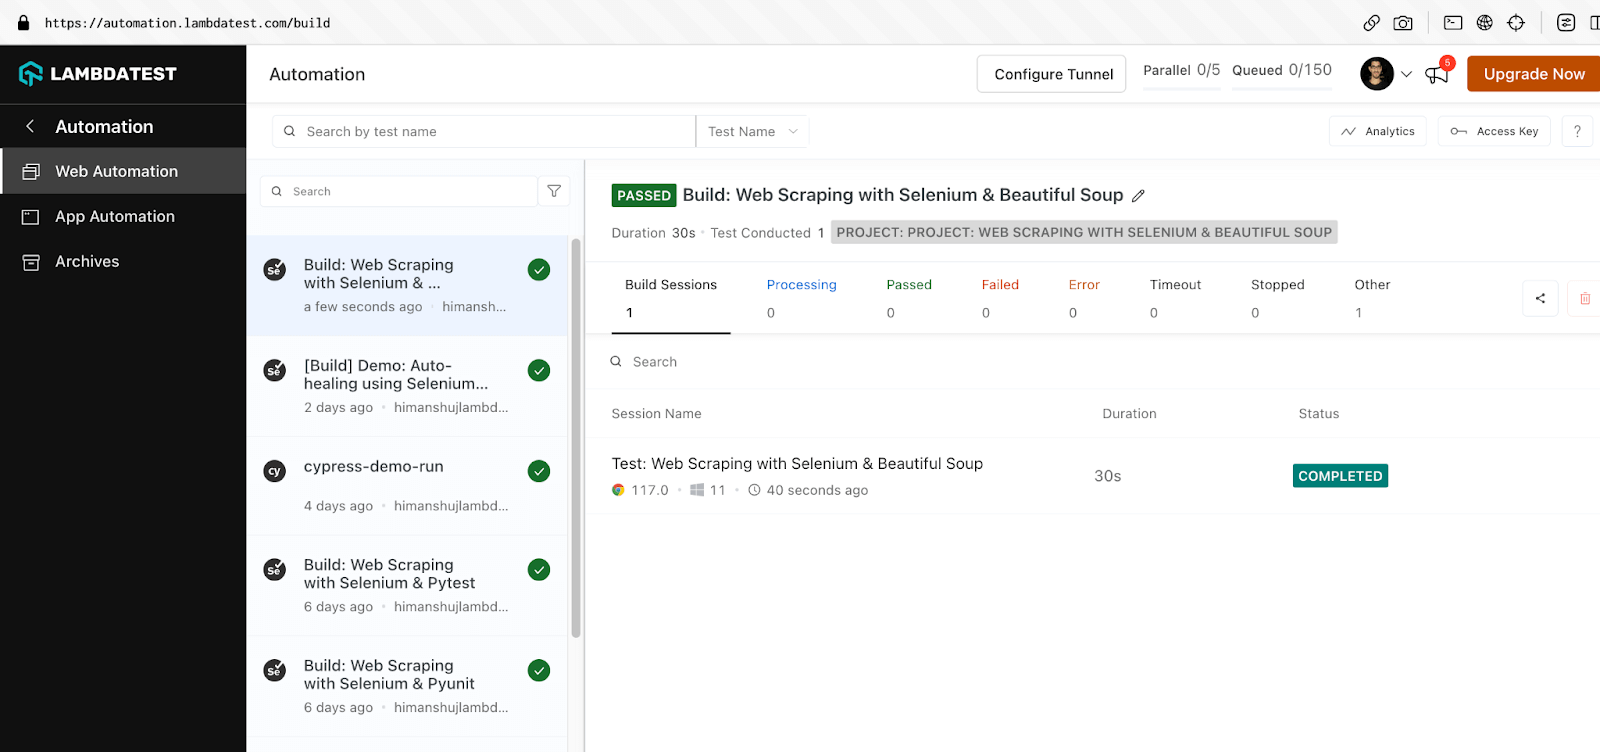Viewport: 1600px width, 752px height.
Task: Click the Status column header
Action: [1318, 414]
